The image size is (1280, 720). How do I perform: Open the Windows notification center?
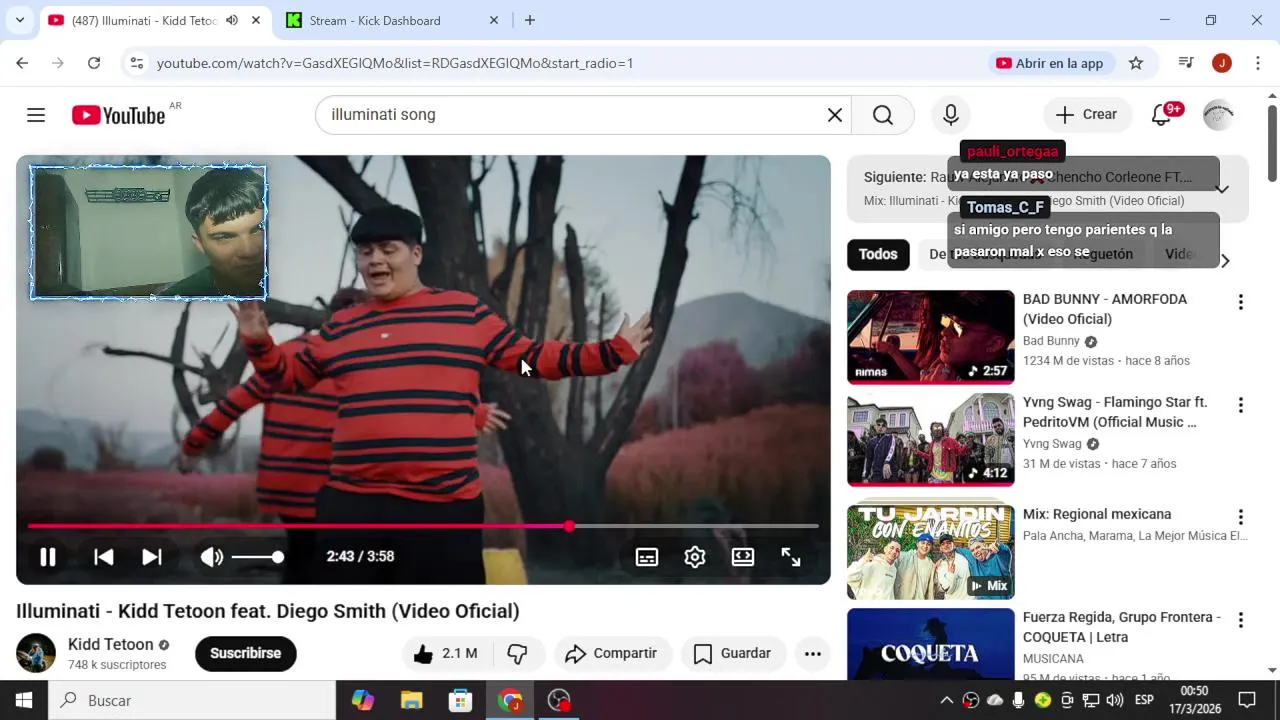tap(1247, 700)
